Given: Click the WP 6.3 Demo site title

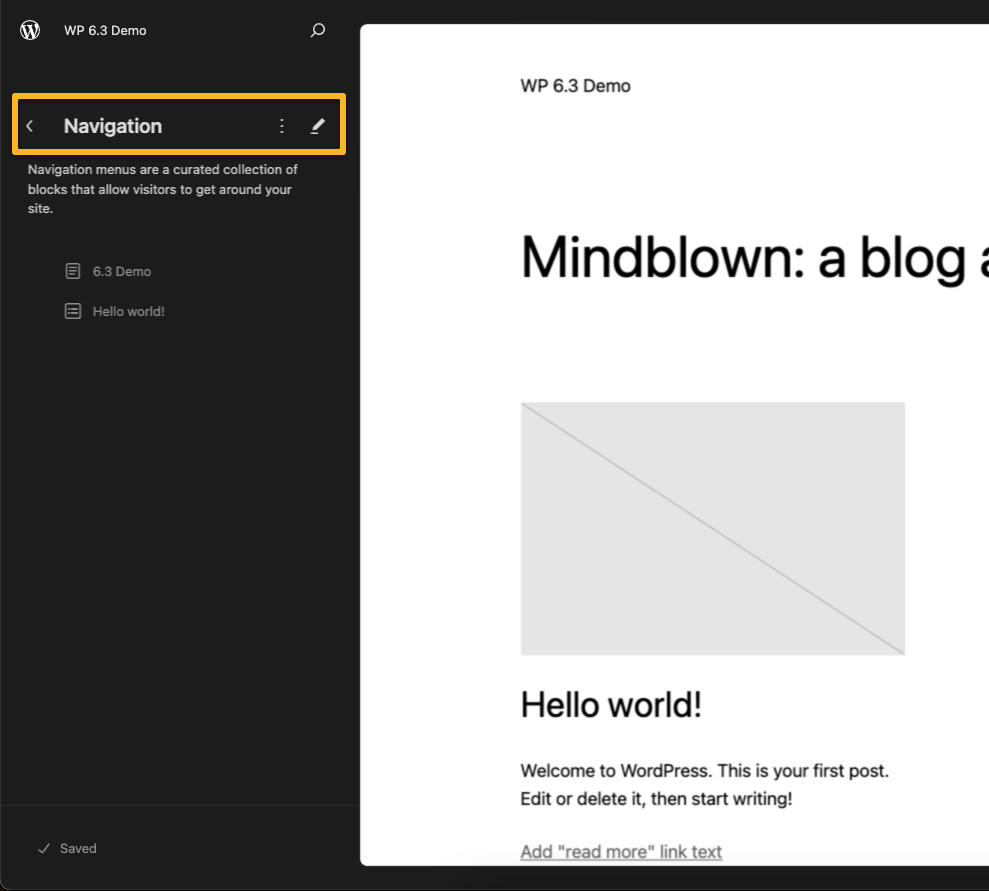Looking at the screenshot, I should pos(104,30).
